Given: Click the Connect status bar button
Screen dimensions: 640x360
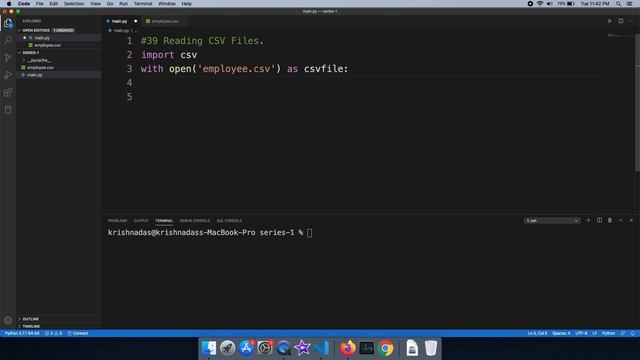Looking at the screenshot, I should click(78, 333).
